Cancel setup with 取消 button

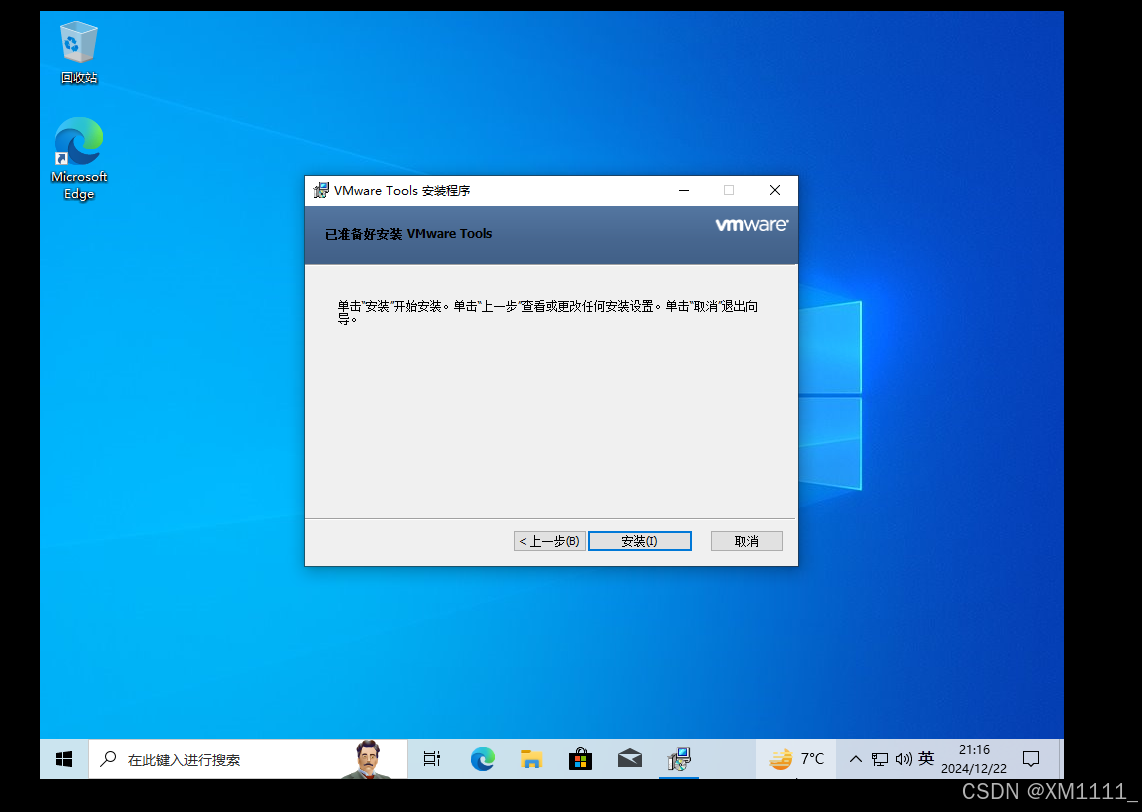pyautogui.click(x=747, y=541)
